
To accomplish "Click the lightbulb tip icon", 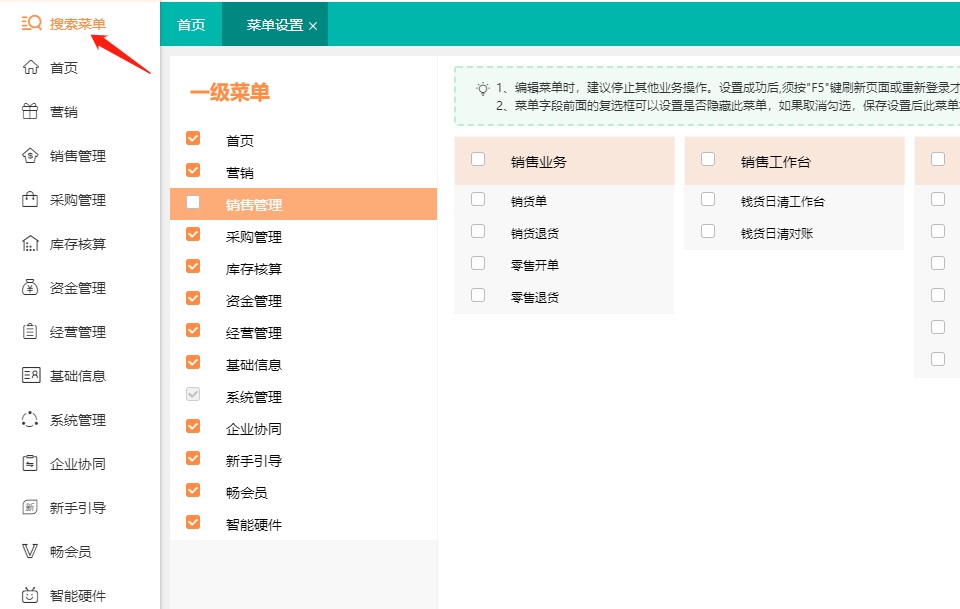I will coord(482,88).
